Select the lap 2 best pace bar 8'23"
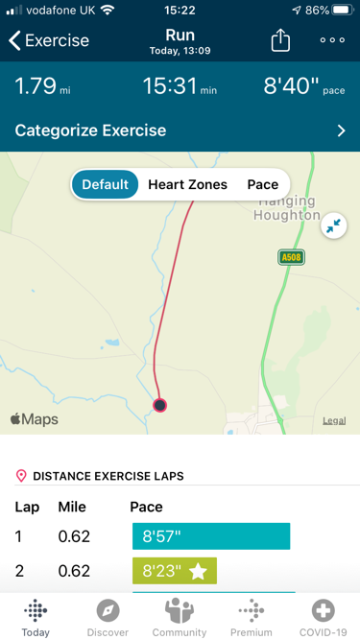The image size is (360, 640). pos(174,571)
